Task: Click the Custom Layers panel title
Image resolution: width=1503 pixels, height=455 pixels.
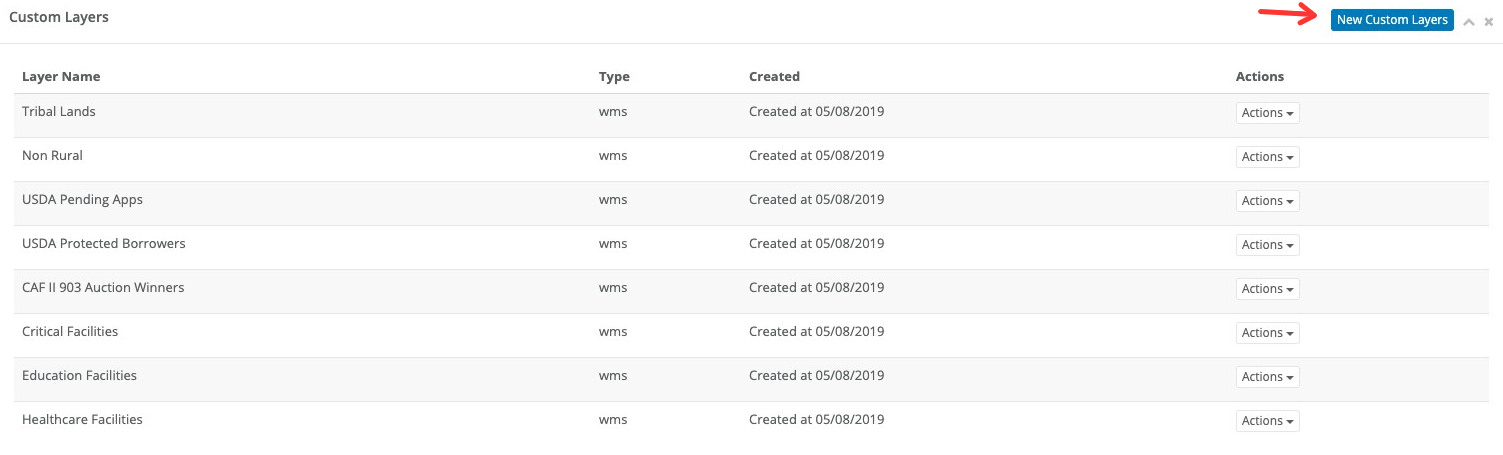Action: pos(59,18)
